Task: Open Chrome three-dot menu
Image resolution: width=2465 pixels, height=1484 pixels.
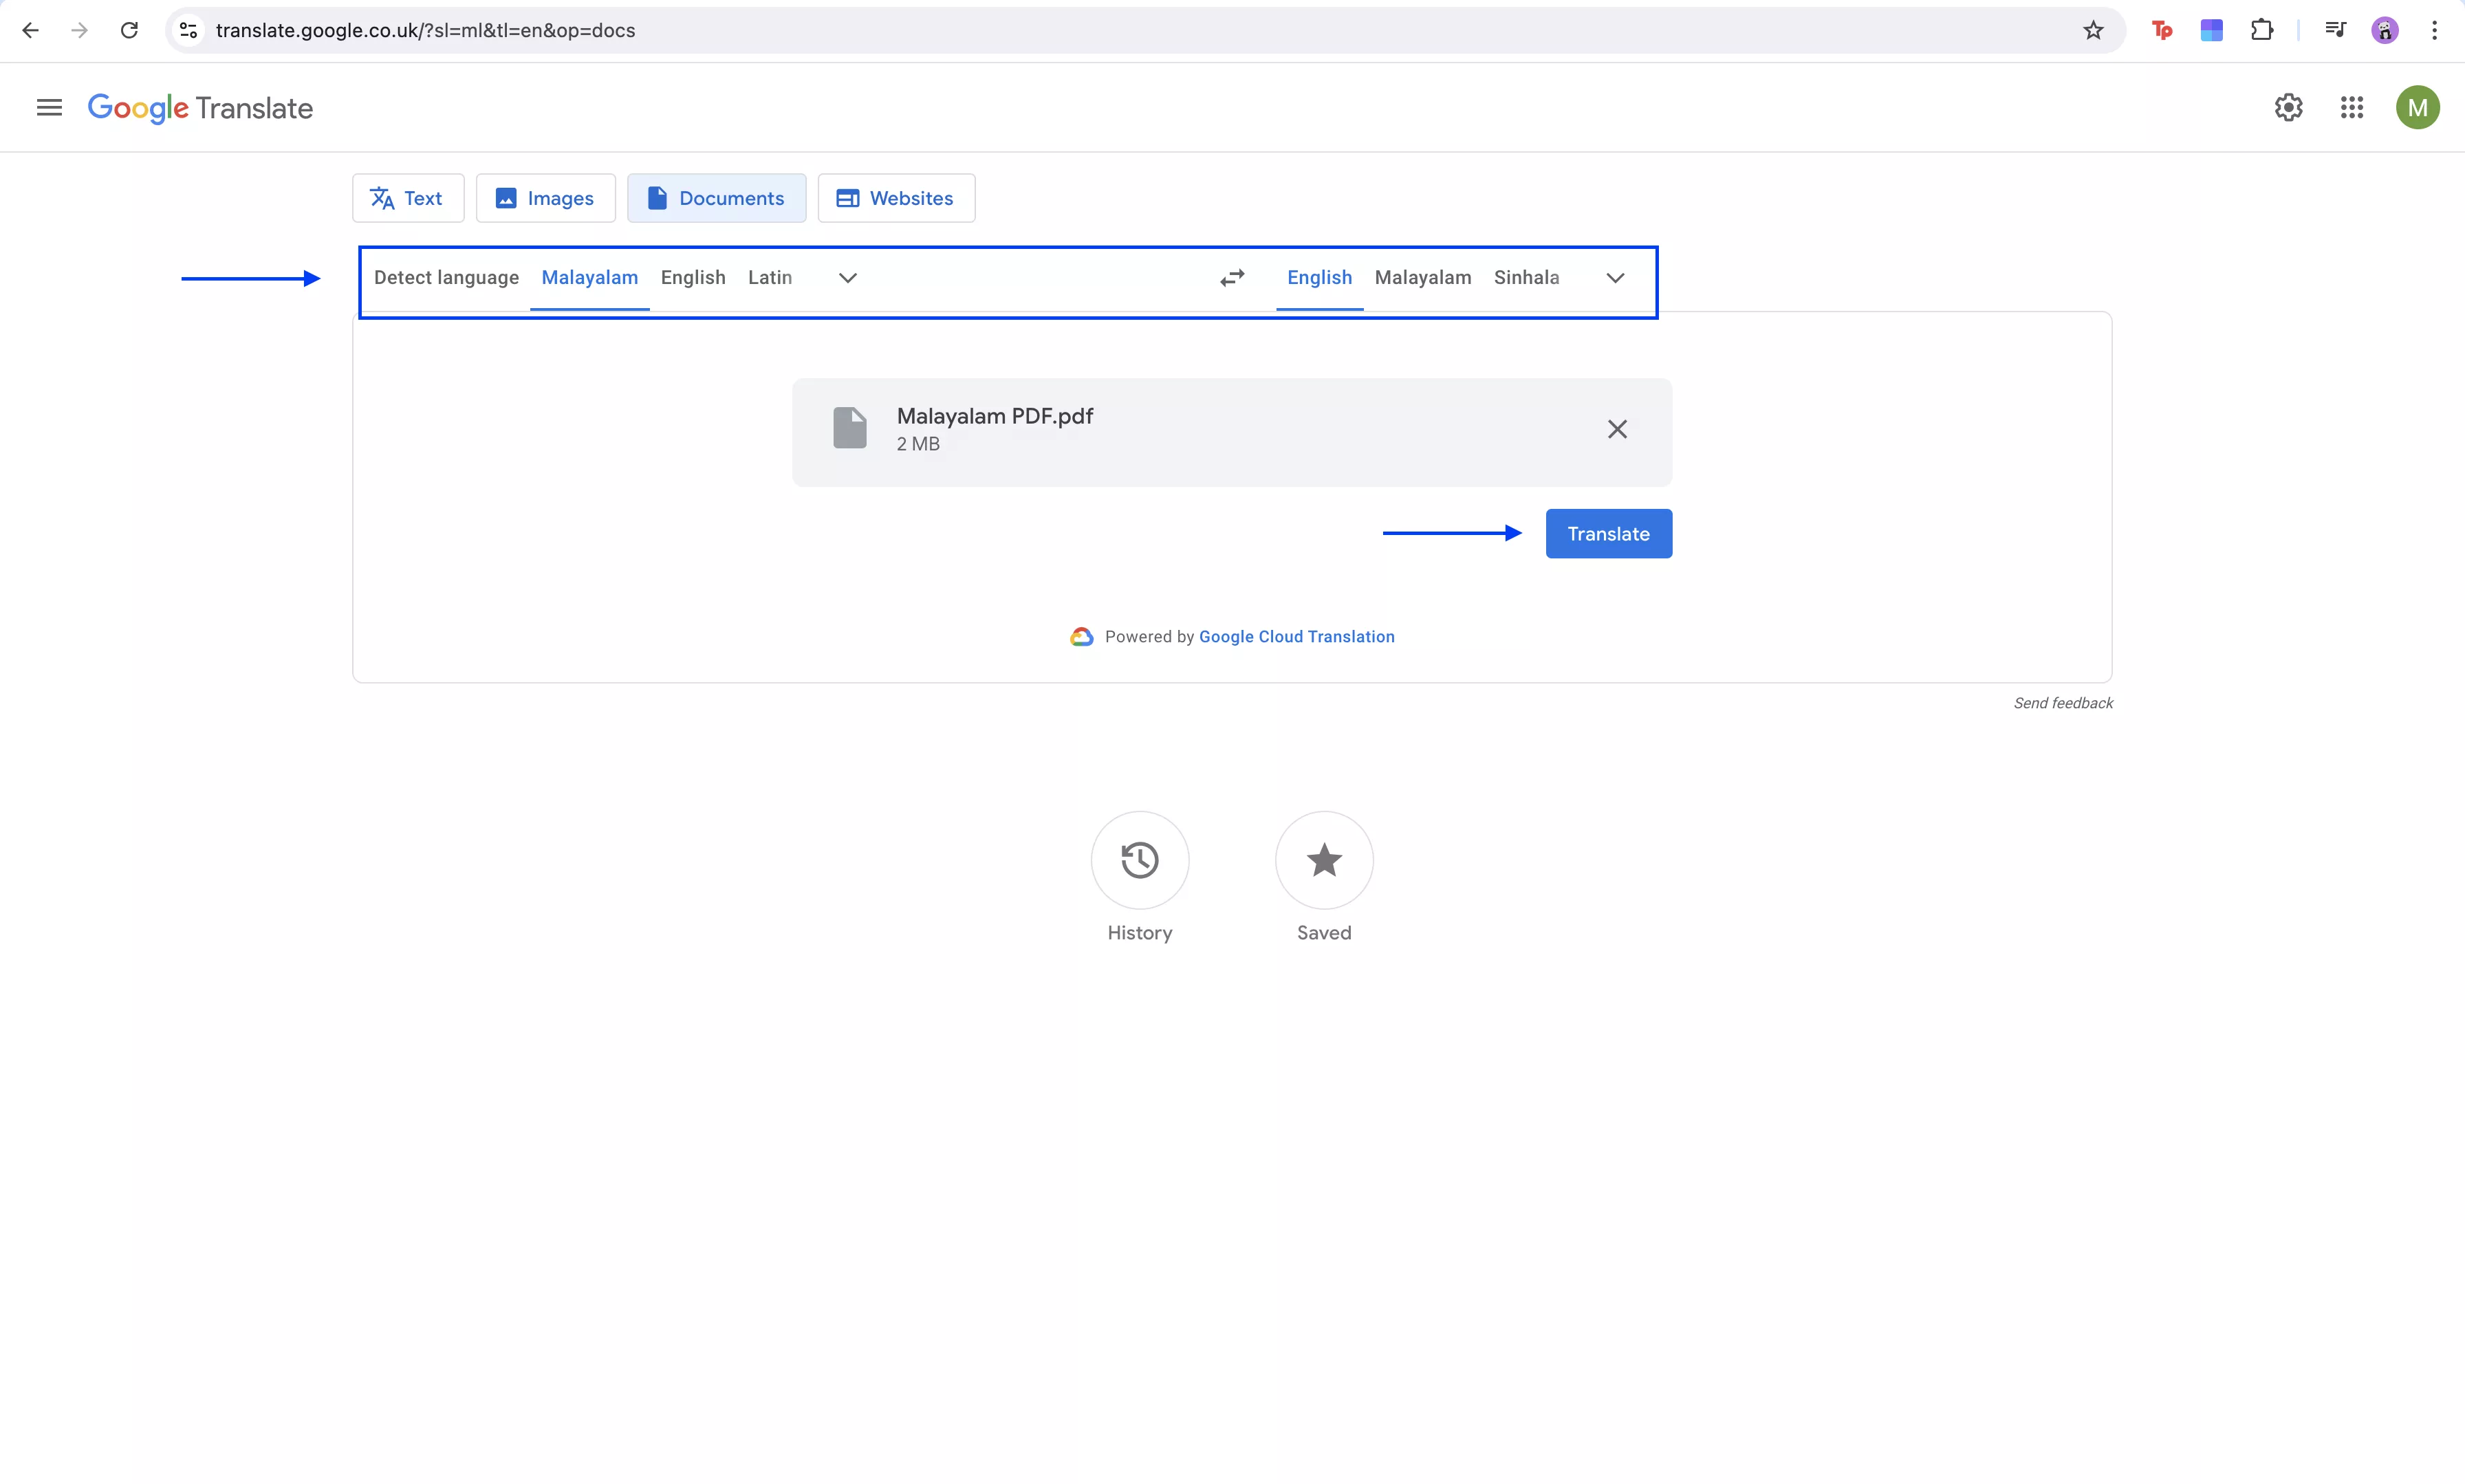Action: click(x=2434, y=30)
